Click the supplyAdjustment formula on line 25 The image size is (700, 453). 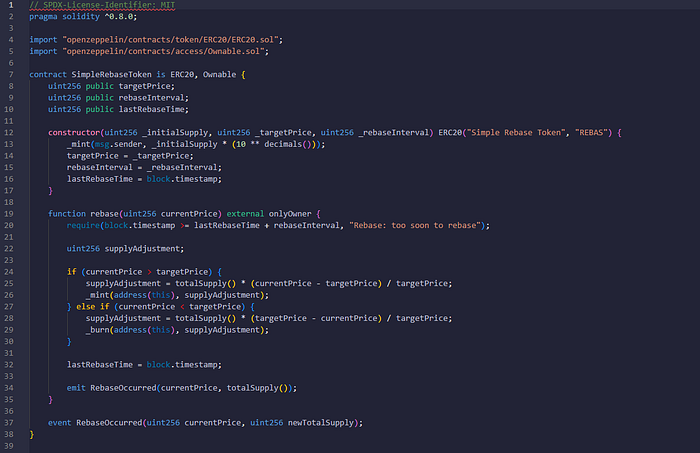(x=269, y=283)
